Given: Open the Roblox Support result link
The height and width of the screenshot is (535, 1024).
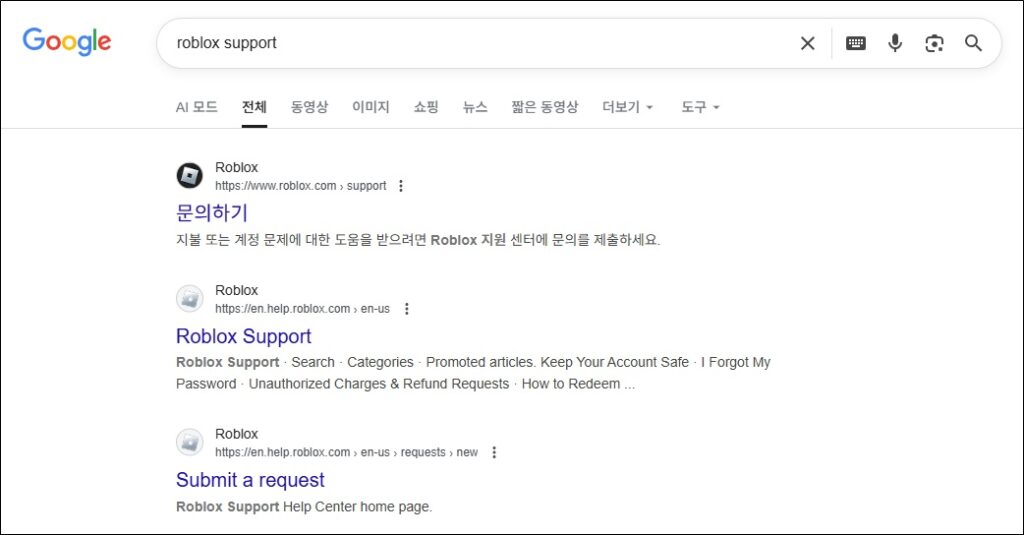Looking at the screenshot, I should point(244,336).
